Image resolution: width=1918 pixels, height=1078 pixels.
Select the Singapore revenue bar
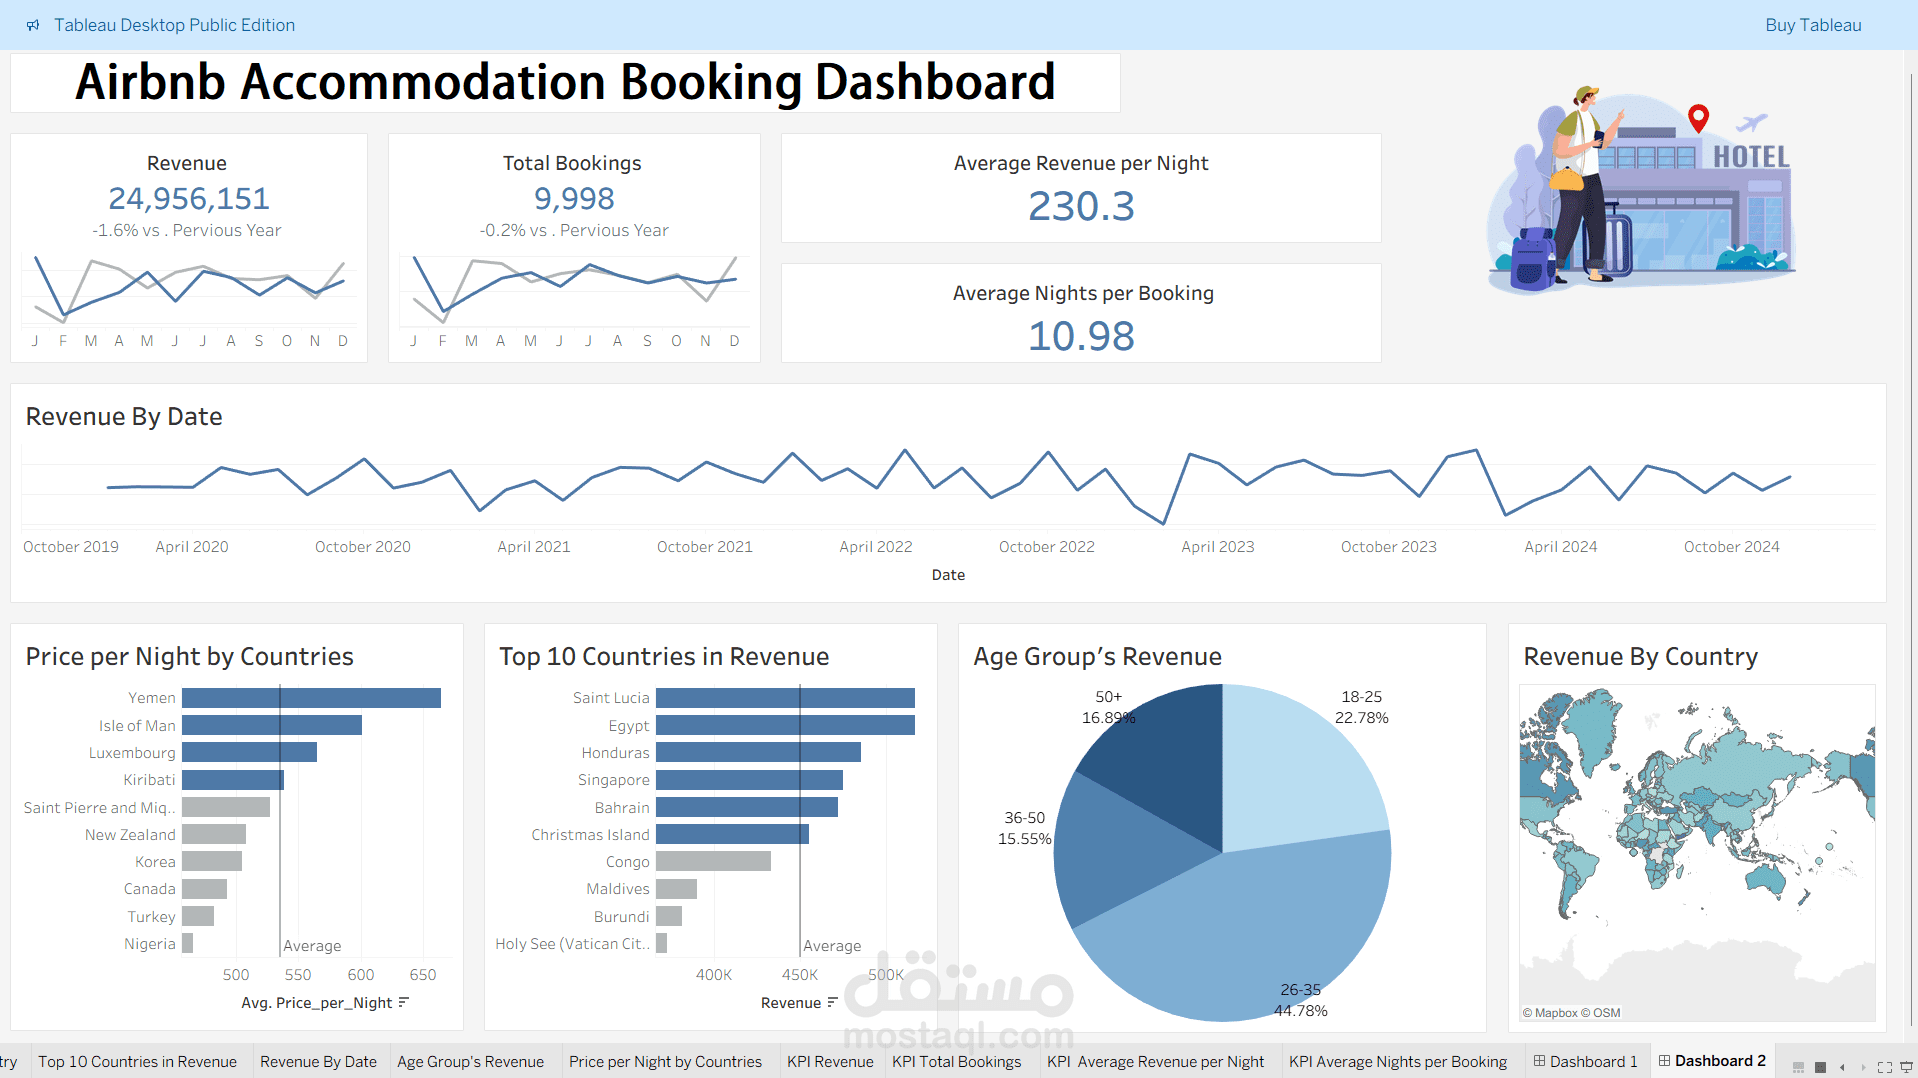coord(749,780)
